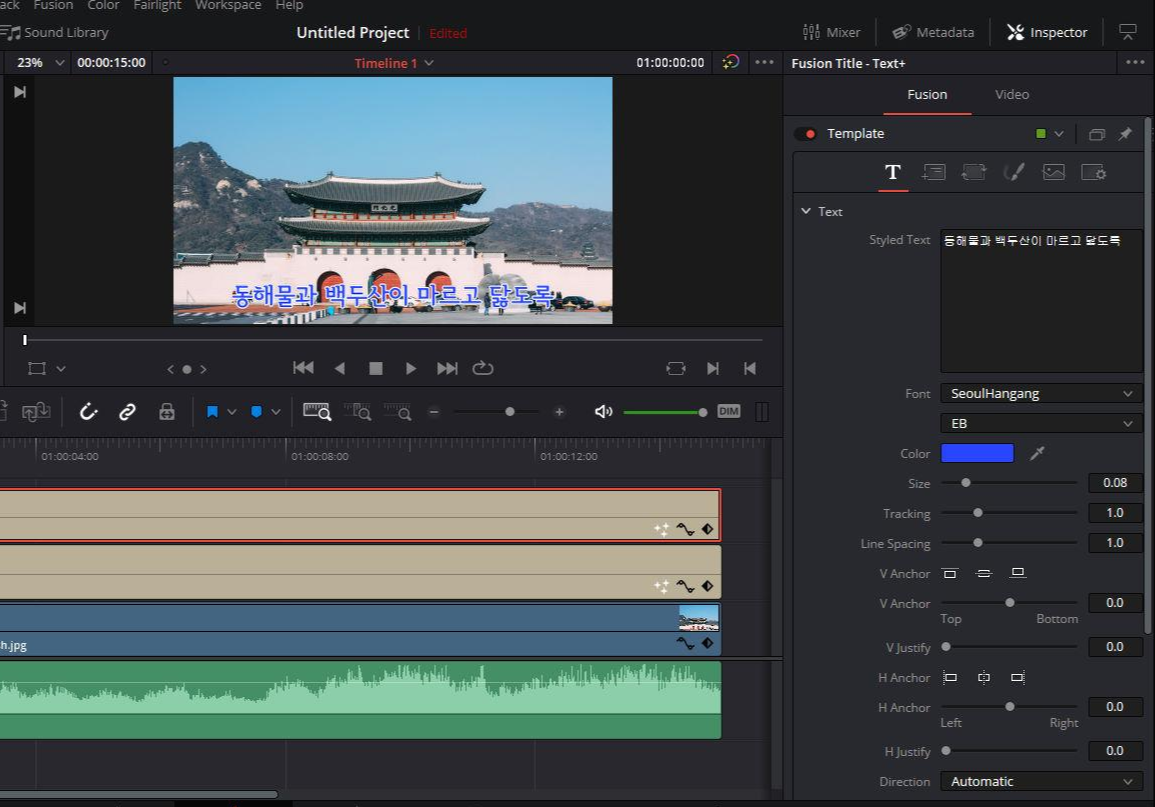Image resolution: width=1155 pixels, height=807 pixels.
Task: Open viewer options three-dot menu
Action: (x=764, y=63)
